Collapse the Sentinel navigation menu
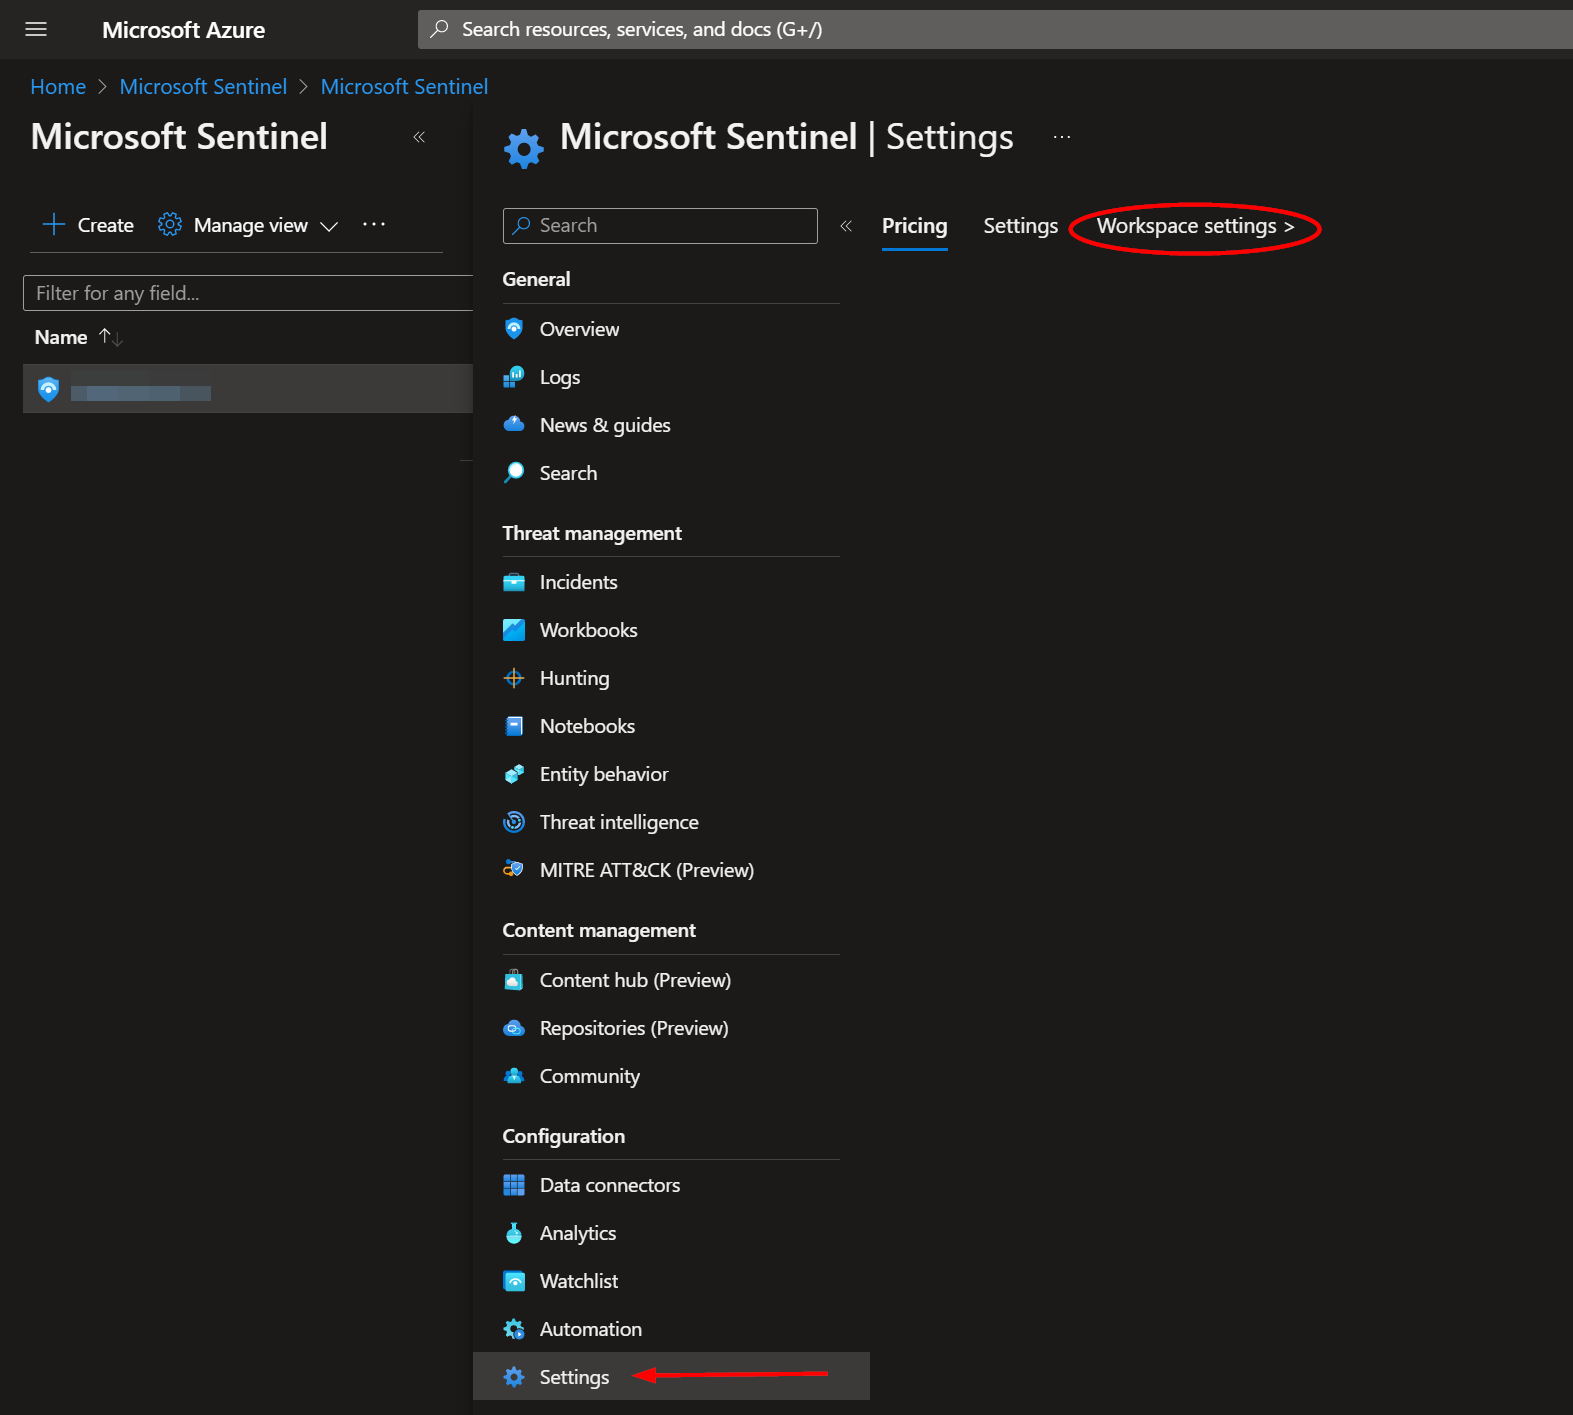This screenshot has width=1573, height=1415. point(846,226)
